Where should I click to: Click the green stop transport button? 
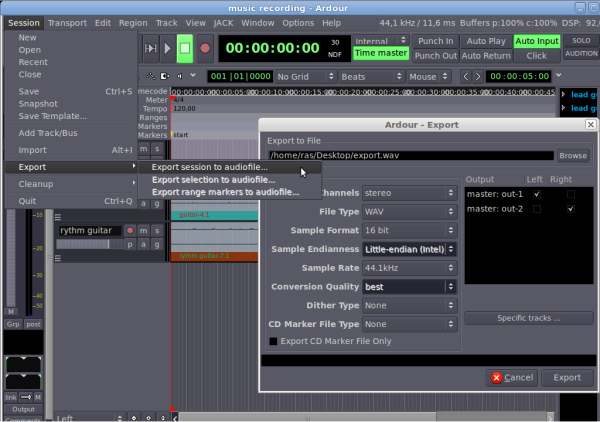(x=185, y=48)
